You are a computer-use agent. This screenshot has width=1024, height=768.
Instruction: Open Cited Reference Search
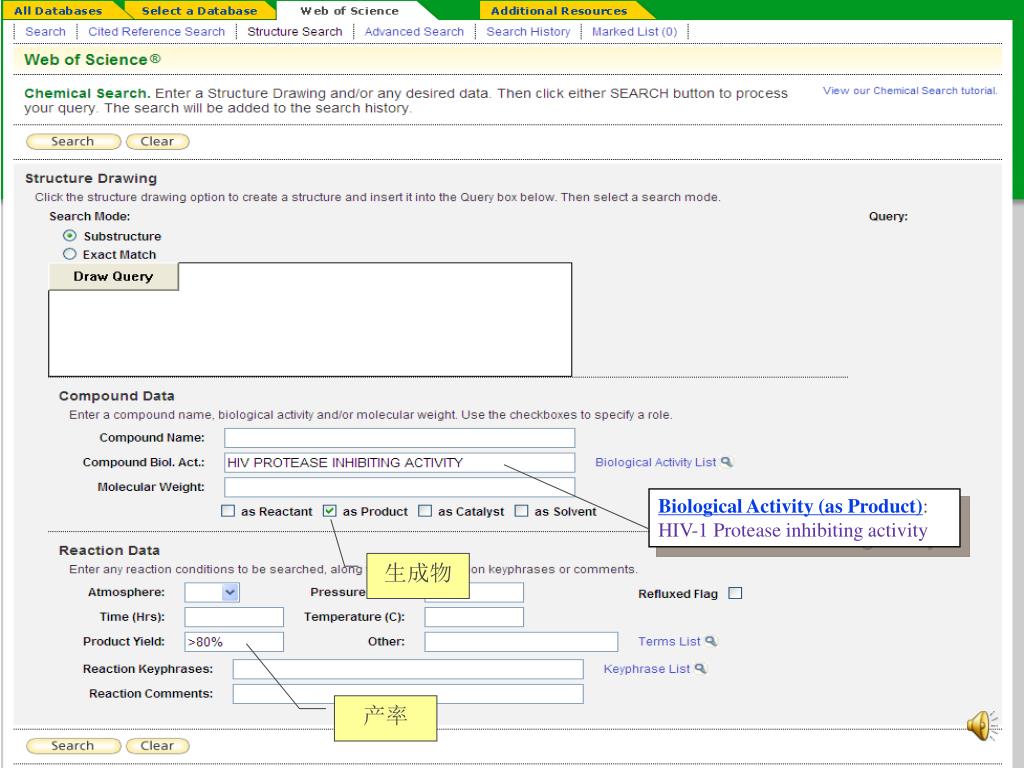tap(157, 31)
